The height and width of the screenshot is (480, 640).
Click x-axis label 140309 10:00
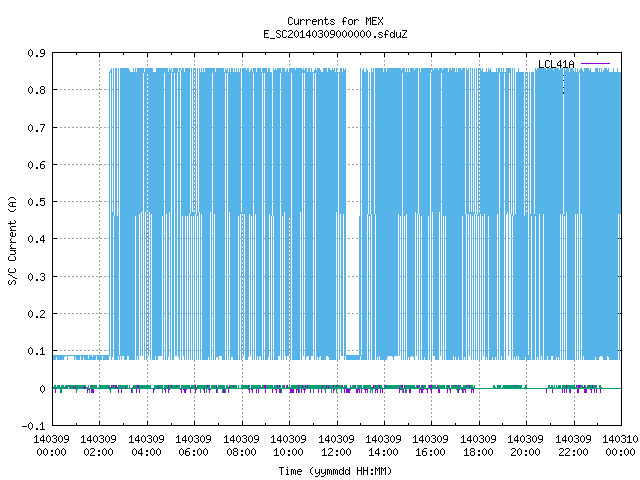point(288,446)
